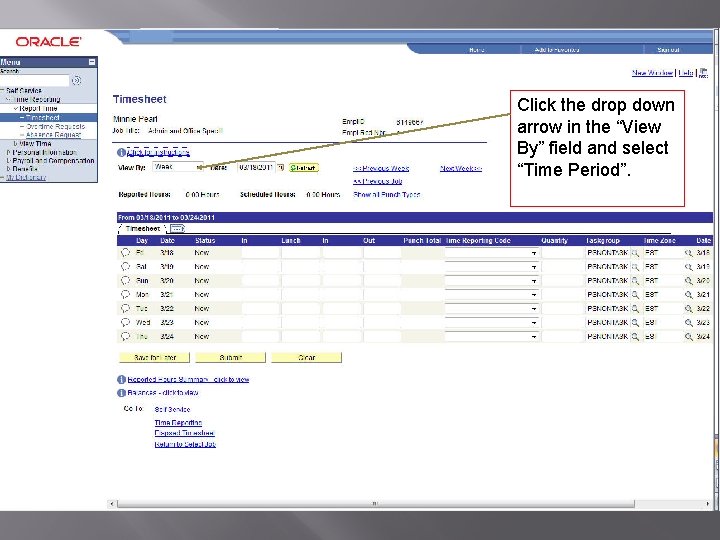The image size is (720, 540).
Task: Click the Date input field
Action: (256, 168)
